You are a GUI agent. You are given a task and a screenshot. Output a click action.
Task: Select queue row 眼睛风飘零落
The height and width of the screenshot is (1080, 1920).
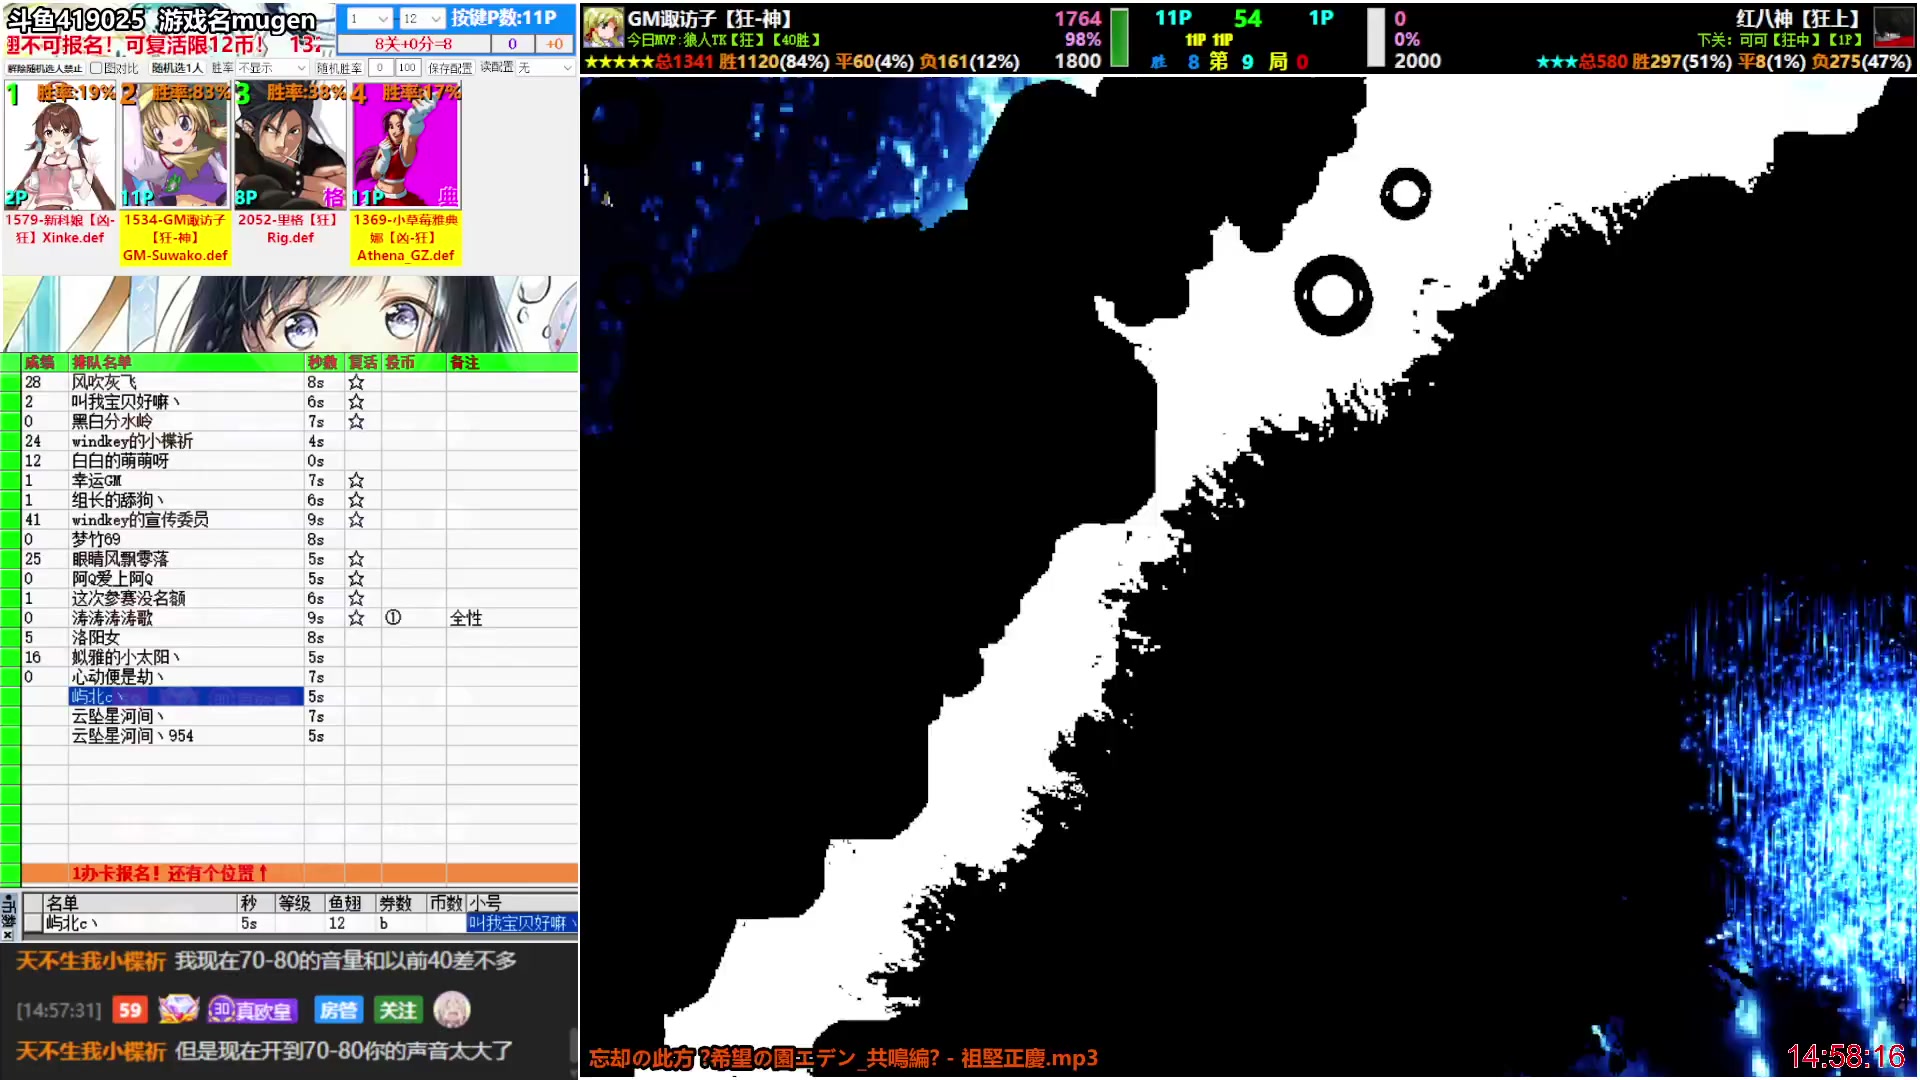pyautogui.click(x=186, y=559)
